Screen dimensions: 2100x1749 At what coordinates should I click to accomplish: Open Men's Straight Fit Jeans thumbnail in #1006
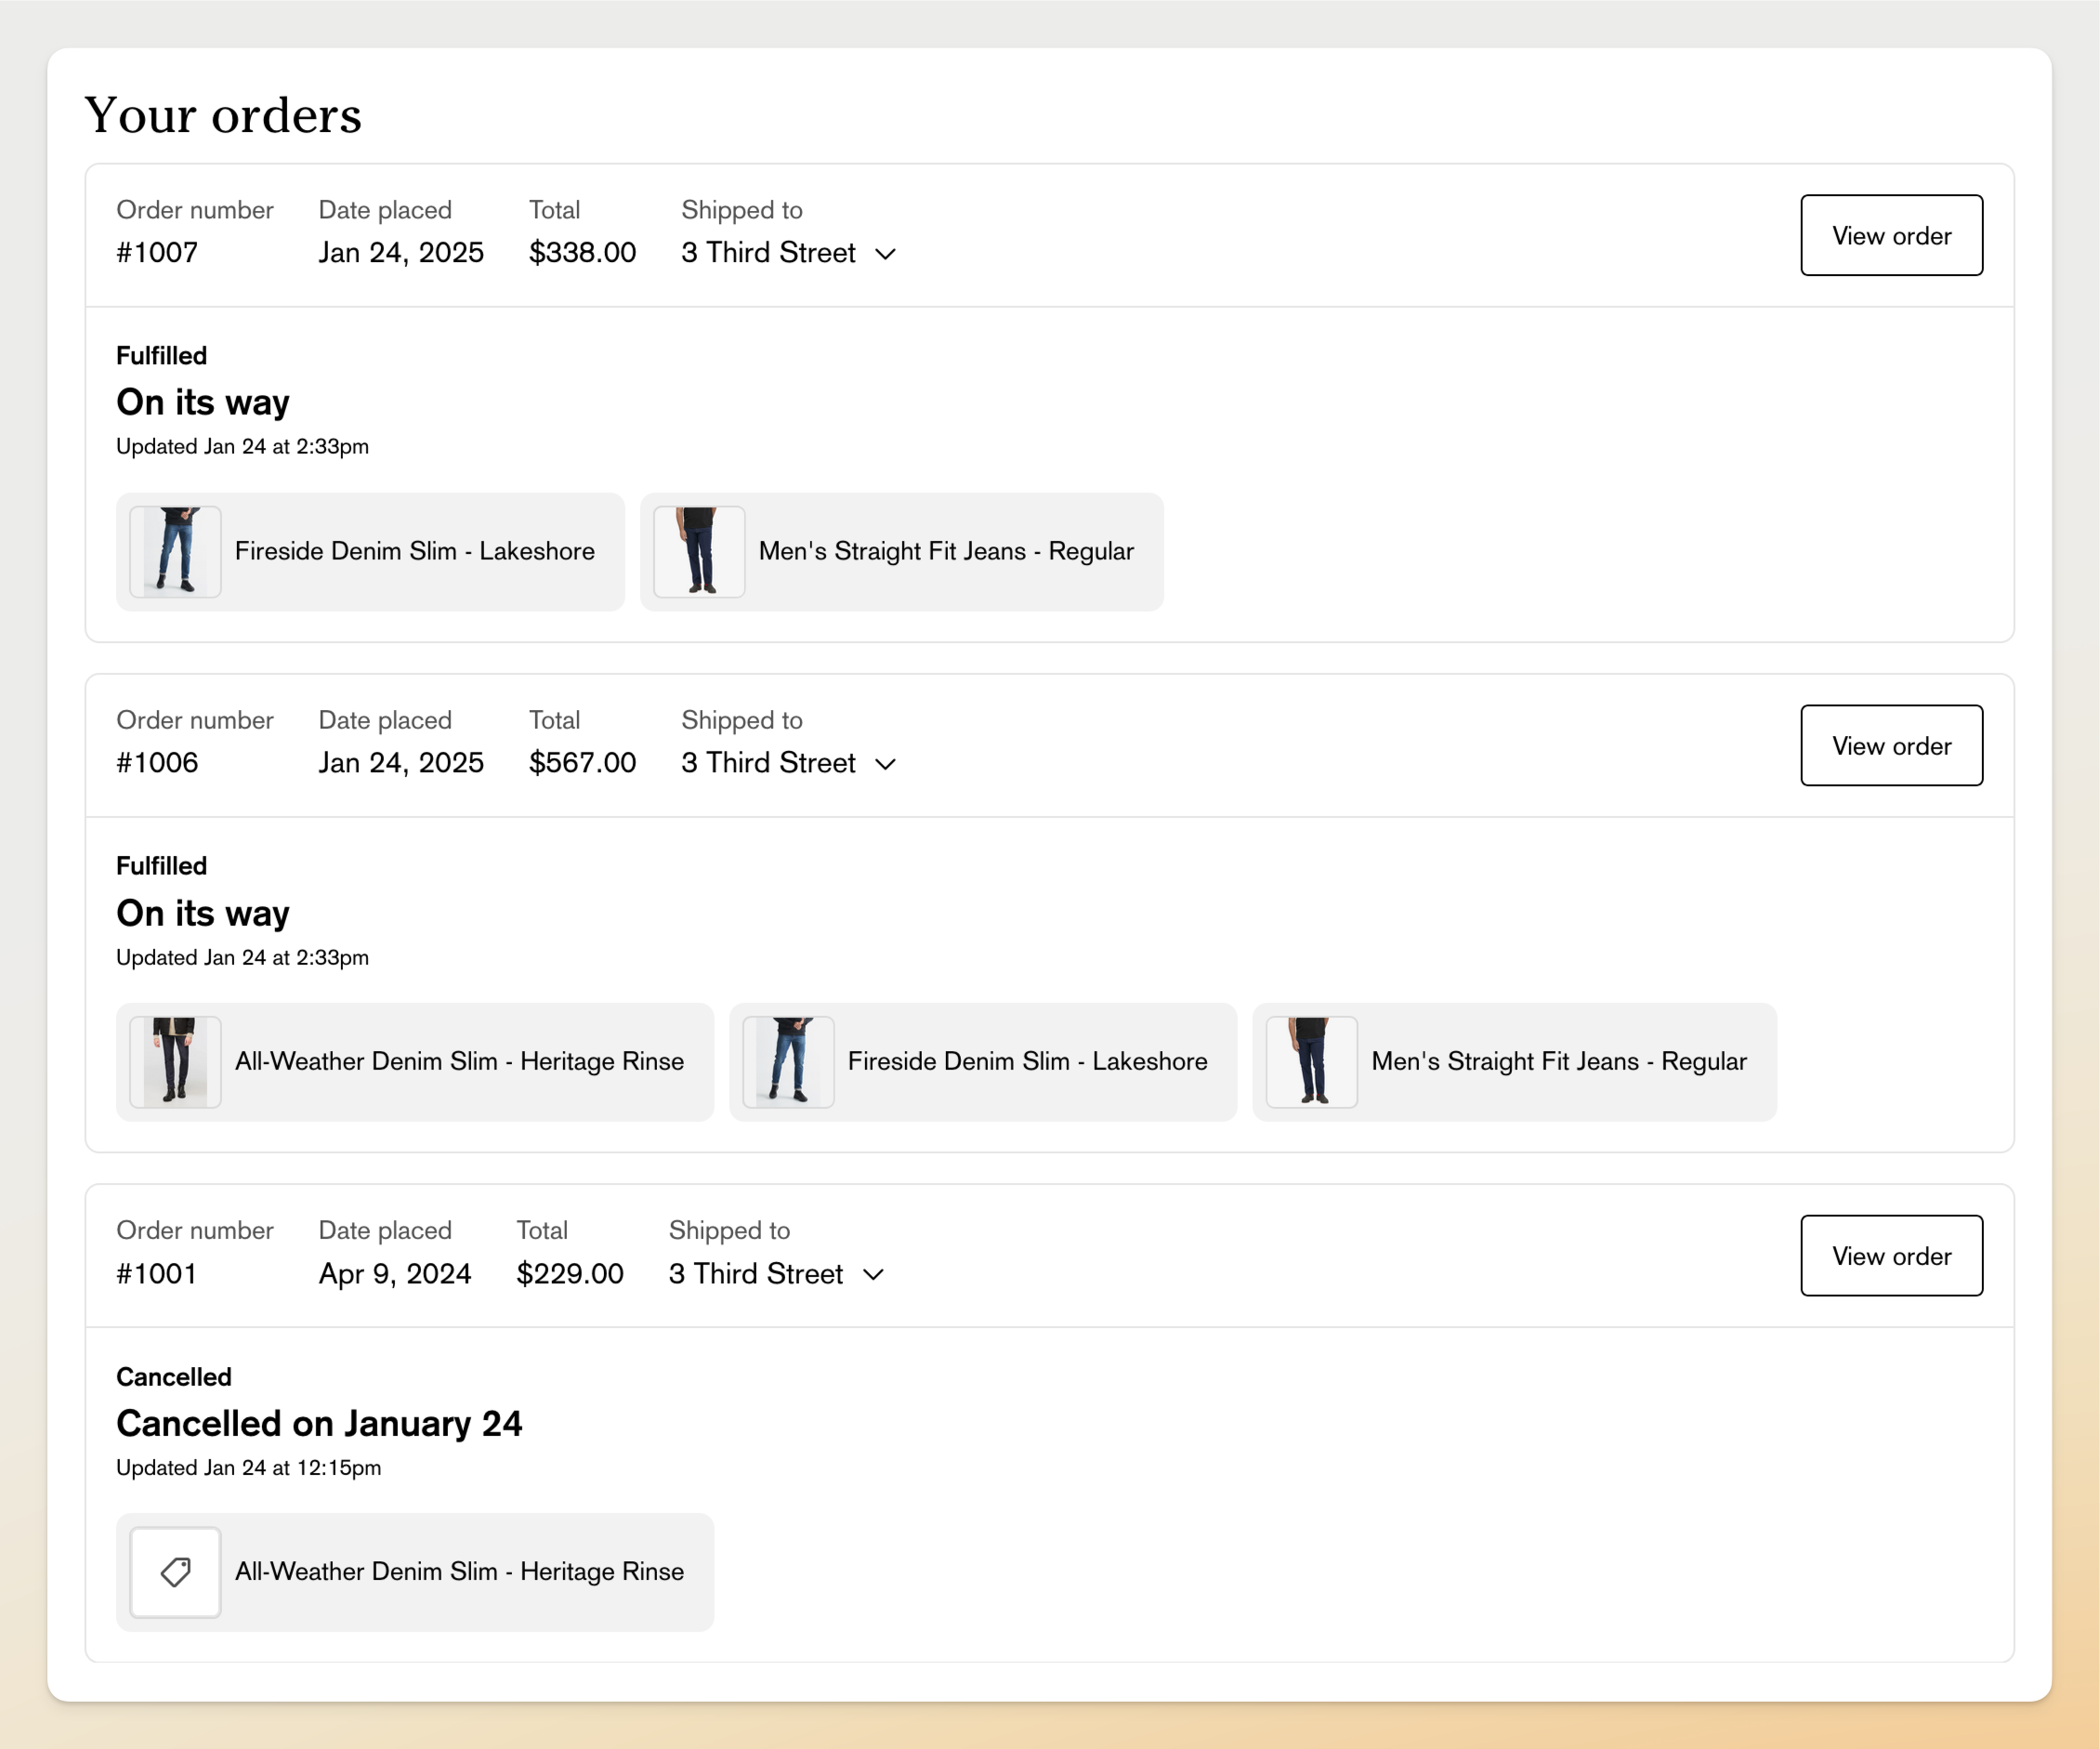[1311, 1062]
